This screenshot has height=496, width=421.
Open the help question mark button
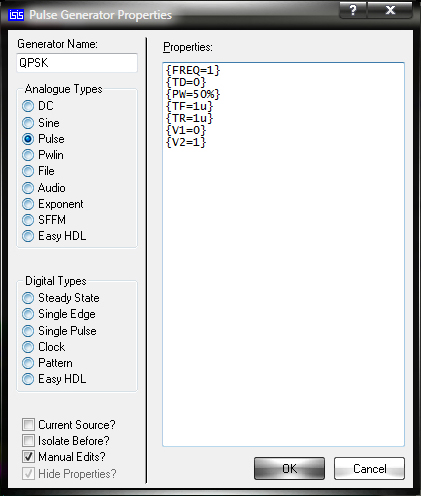(x=353, y=10)
